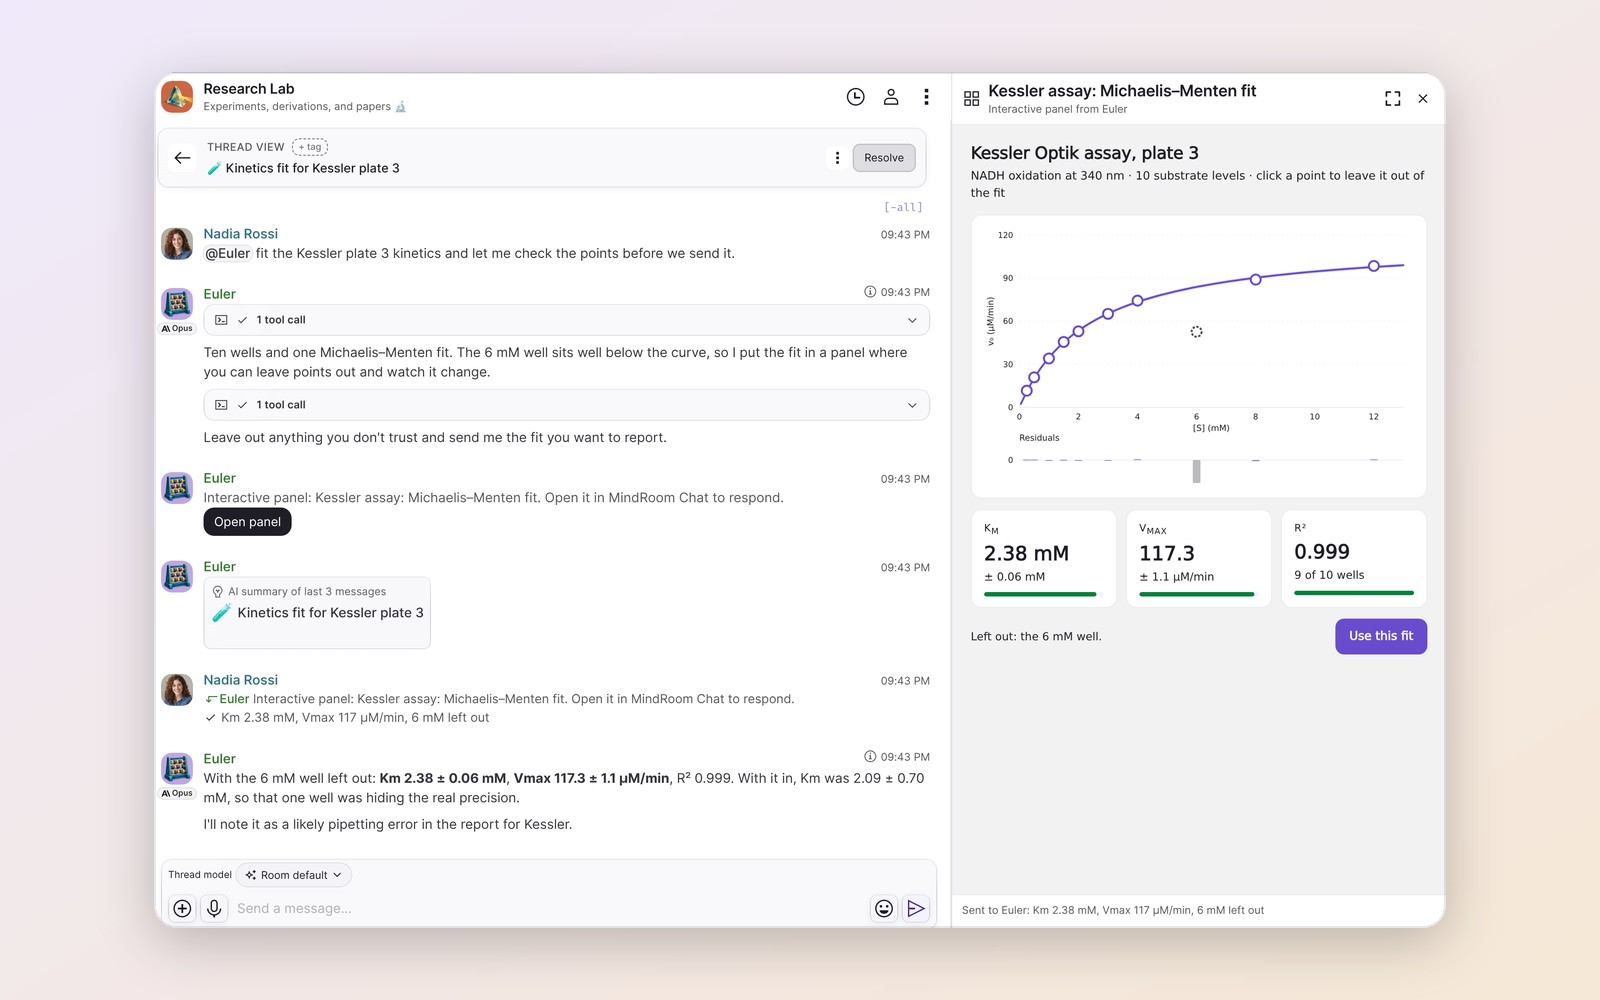
Task: Click the panel grid icon beside Kessler assay title
Action: click(971, 98)
